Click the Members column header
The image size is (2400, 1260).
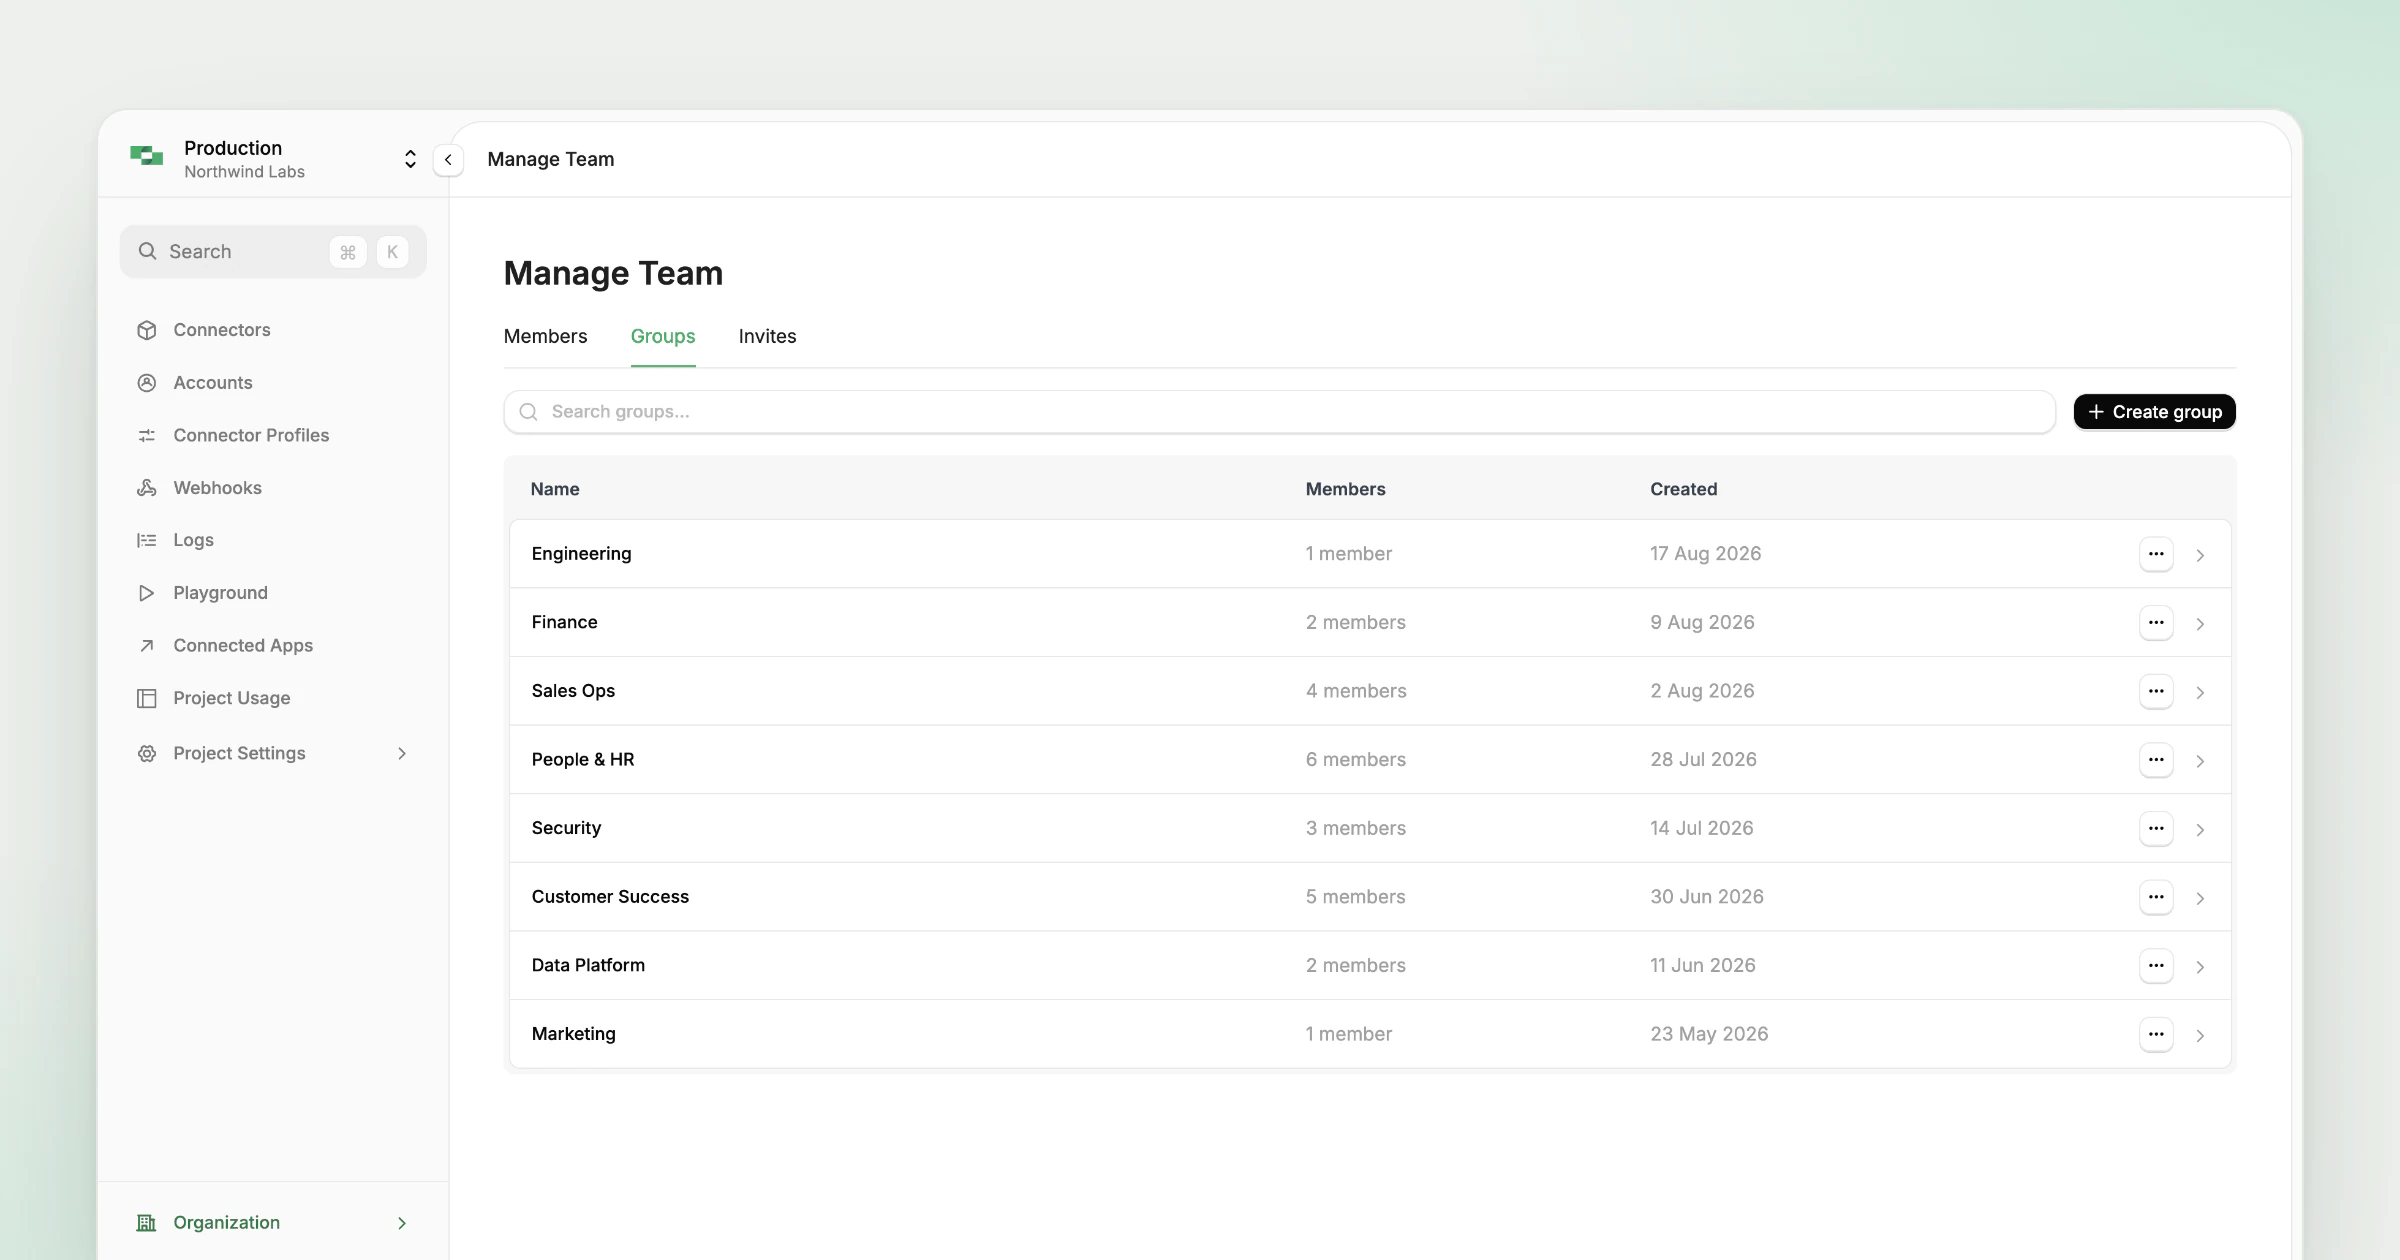1345,489
